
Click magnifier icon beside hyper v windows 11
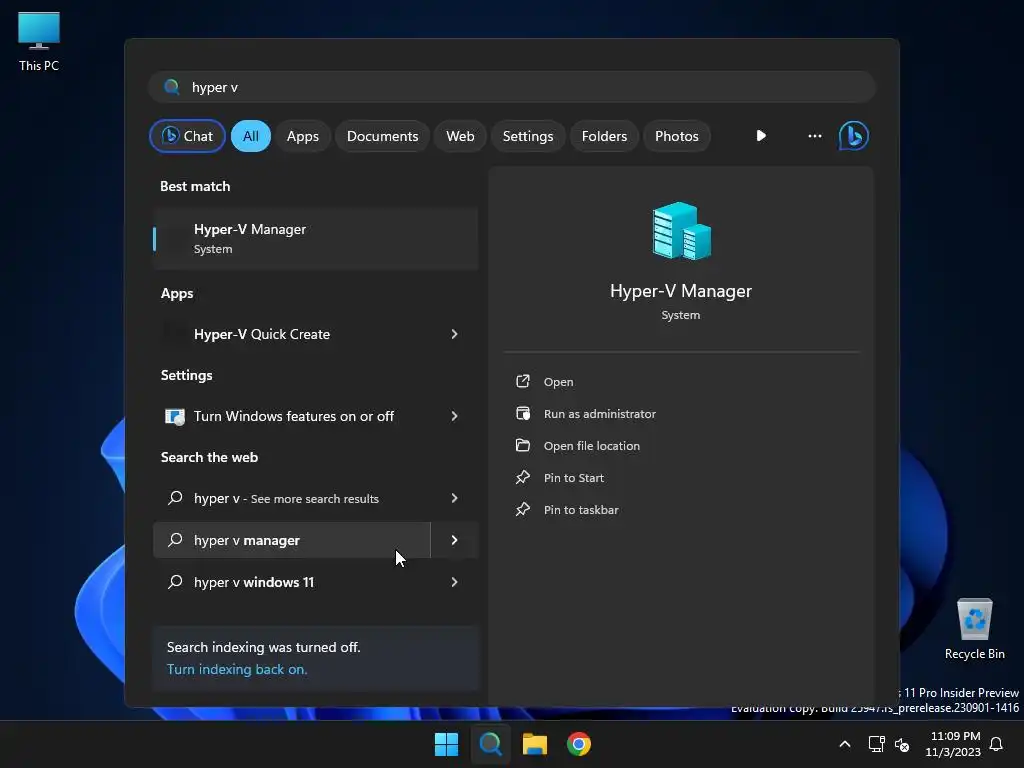174,582
